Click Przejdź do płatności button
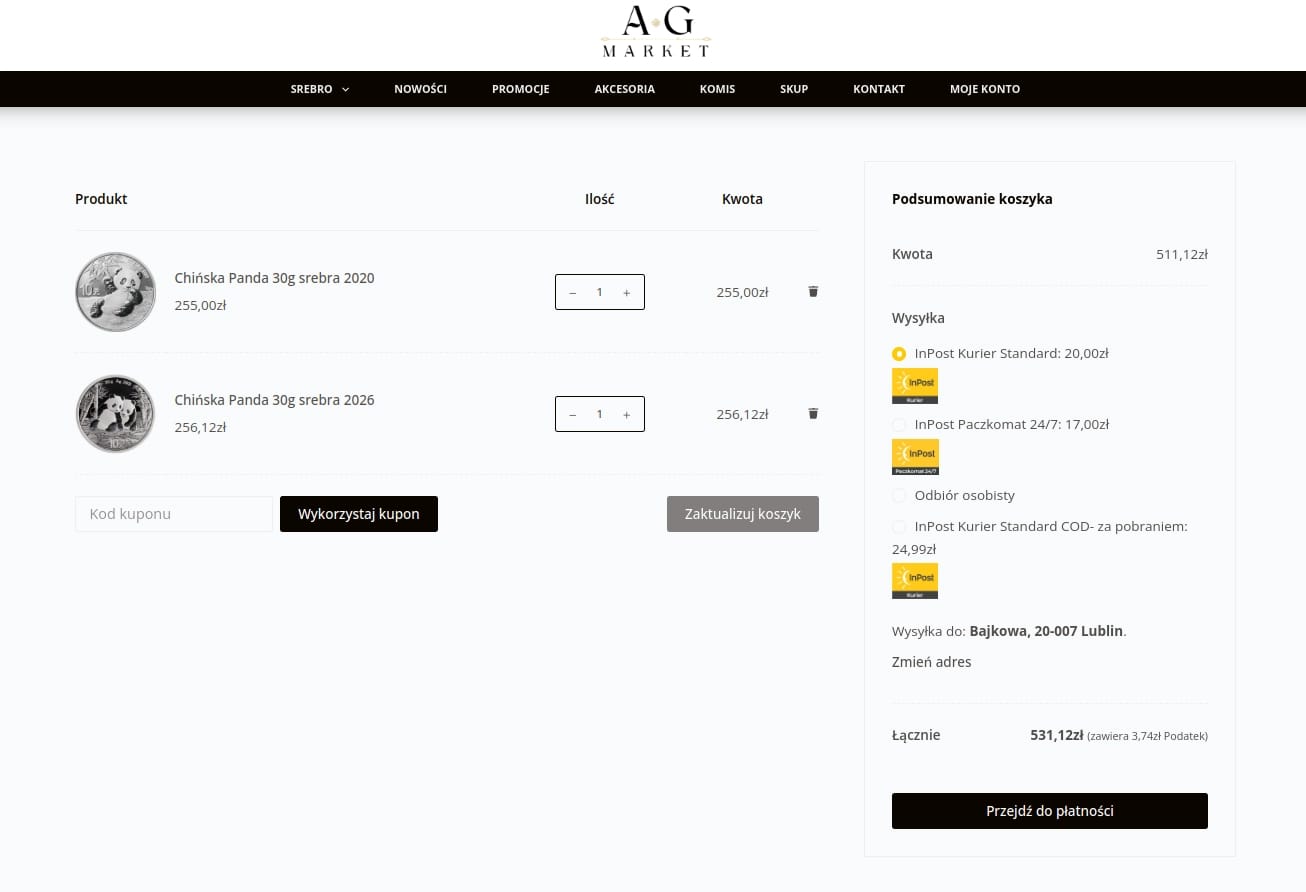The image size is (1306, 892). 1049,811
